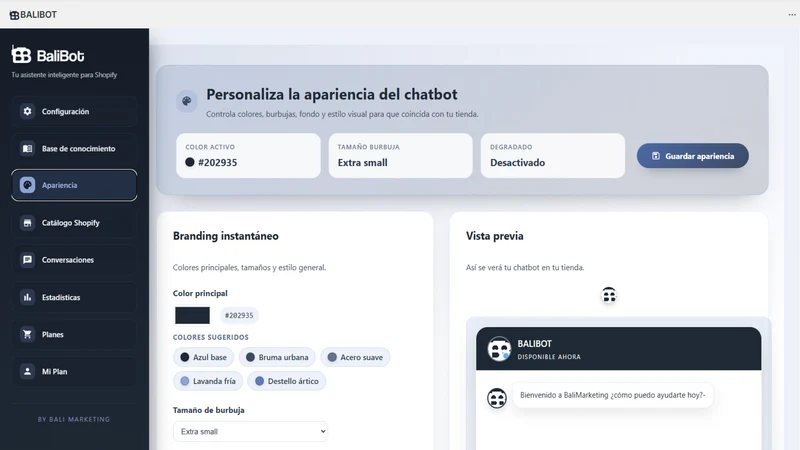Click the Color activo #202935 card

click(248, 156)
